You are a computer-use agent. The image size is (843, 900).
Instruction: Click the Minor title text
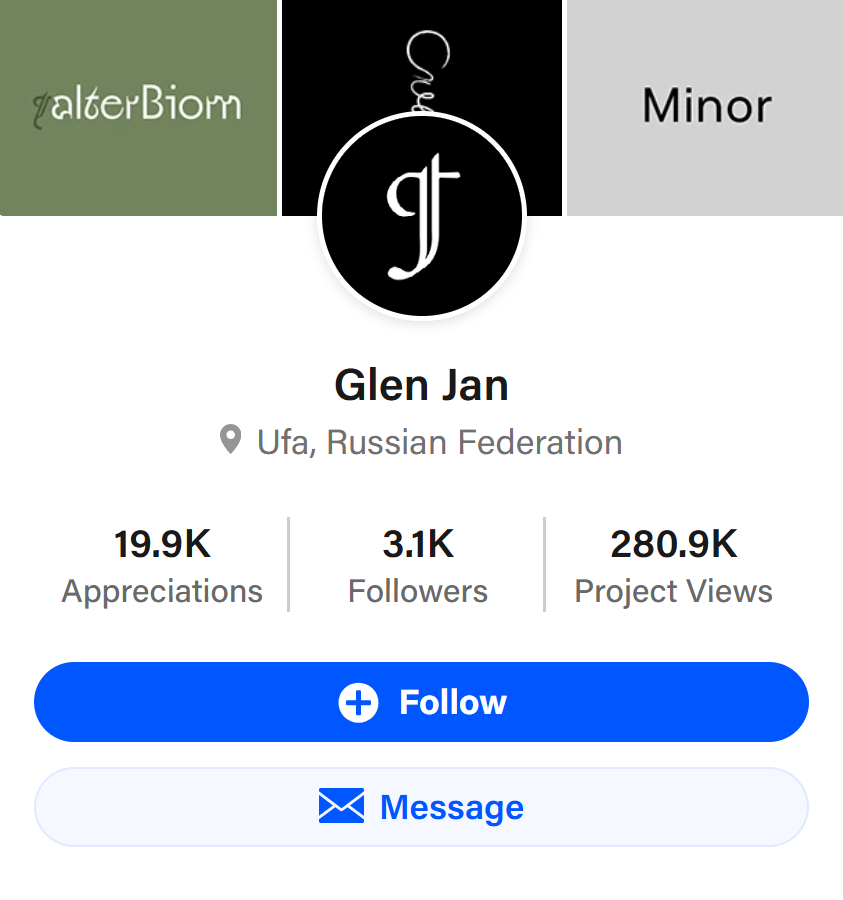(x=707, y=106)
